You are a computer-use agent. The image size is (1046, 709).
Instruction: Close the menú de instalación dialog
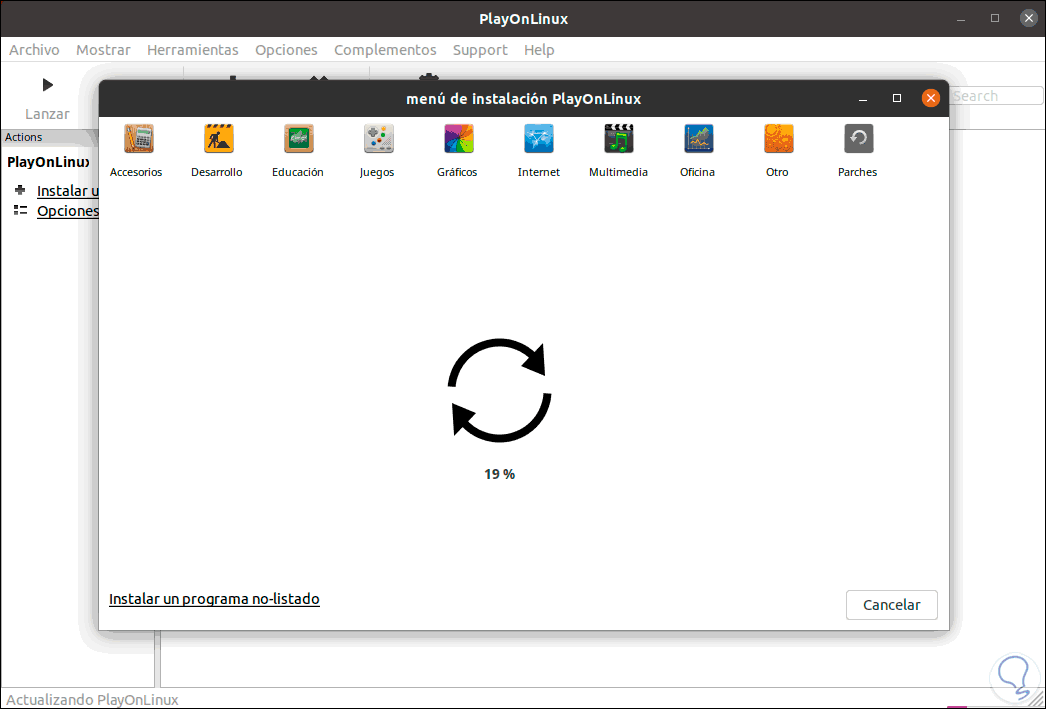pos(931,99)
